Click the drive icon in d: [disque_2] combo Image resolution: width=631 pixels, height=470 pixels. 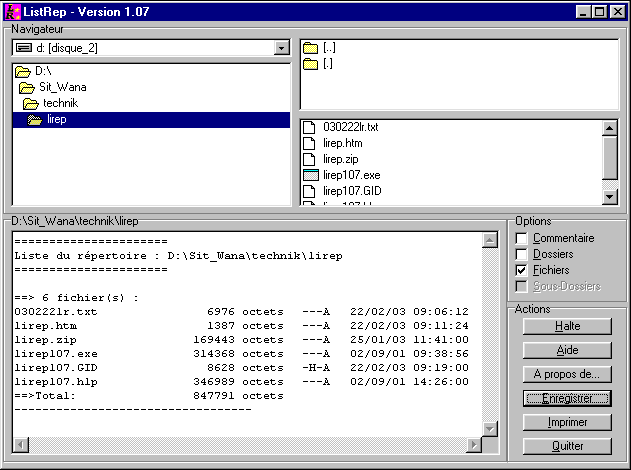coord(24,48)
